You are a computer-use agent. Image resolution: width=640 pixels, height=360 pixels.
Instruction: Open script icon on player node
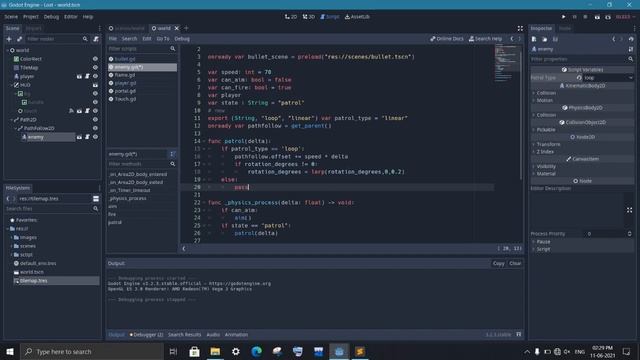point(87,76)
